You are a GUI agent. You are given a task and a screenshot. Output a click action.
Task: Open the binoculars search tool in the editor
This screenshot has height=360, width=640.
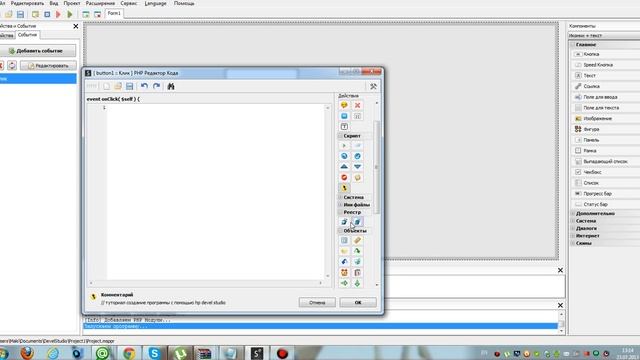coord(171,86)
